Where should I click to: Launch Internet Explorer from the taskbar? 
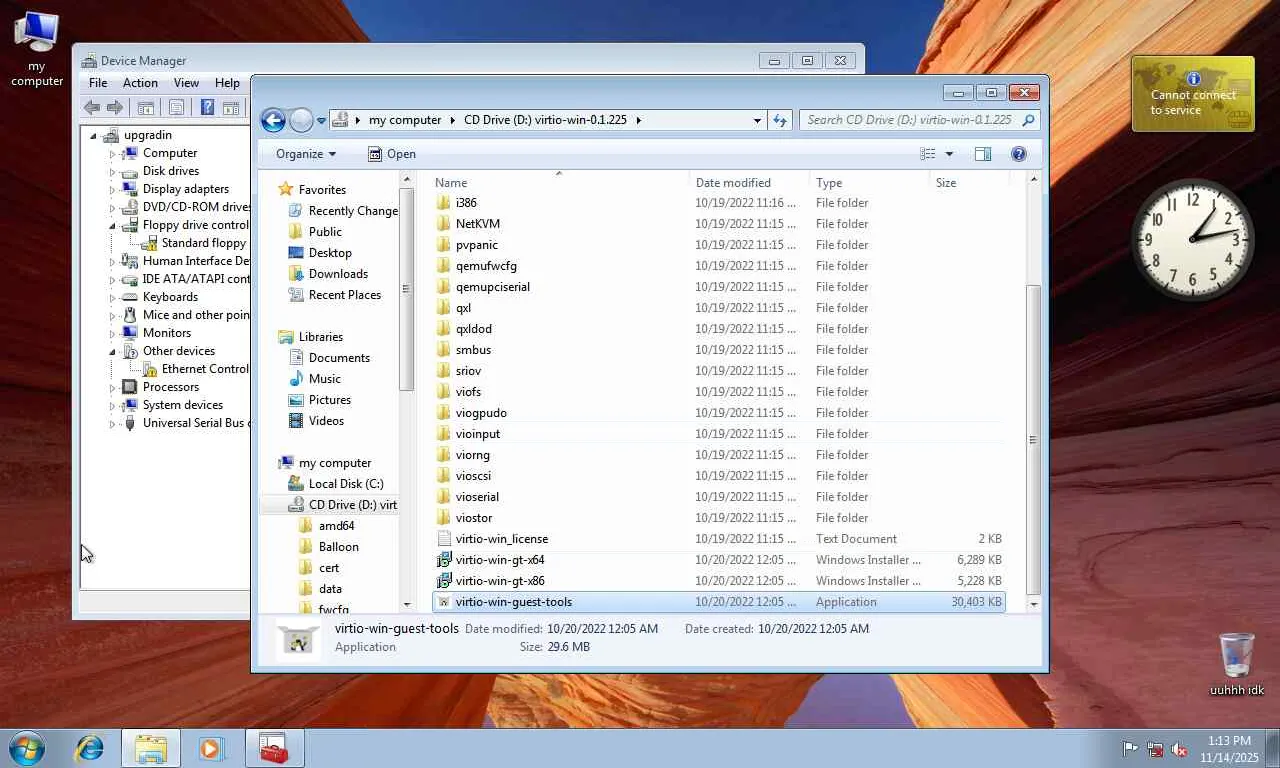pyautogui.click(x=90, y=748)
